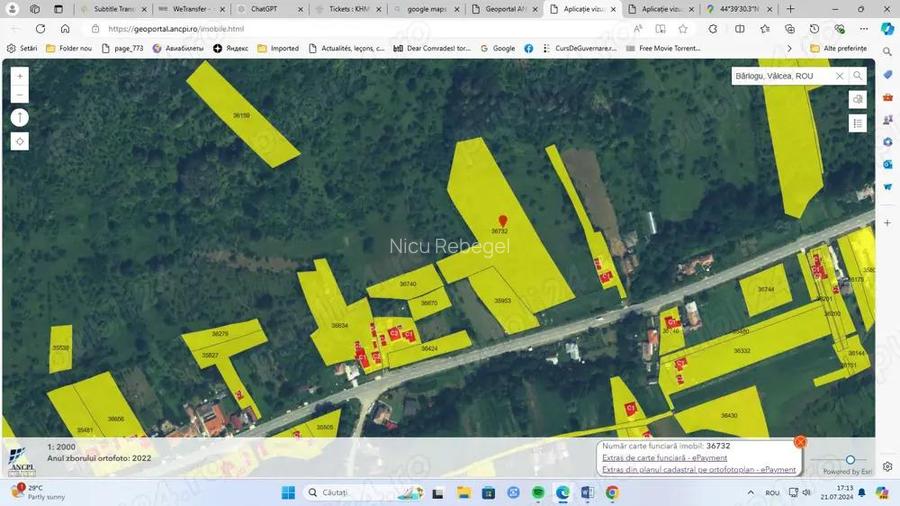Open the Imported bookmarks folder
The height and width of the screenshot is (506, 900).
pos(278,48)
